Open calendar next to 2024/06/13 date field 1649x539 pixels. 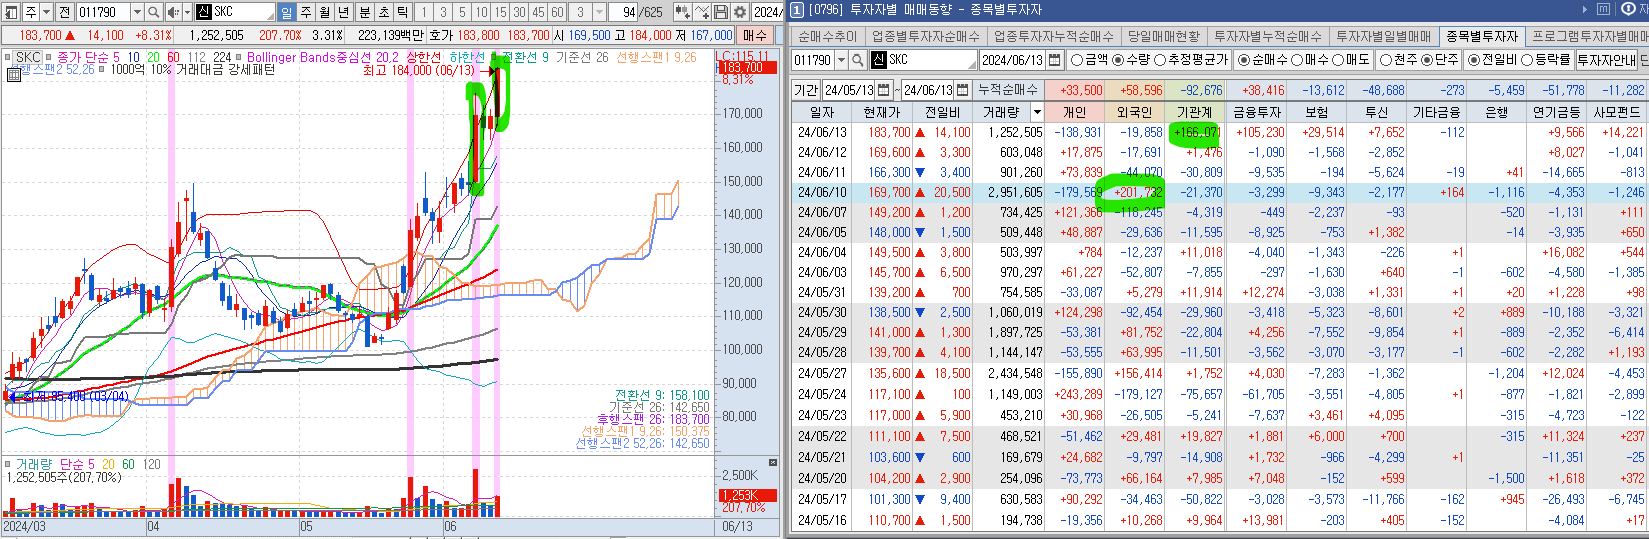point(1055,60)
